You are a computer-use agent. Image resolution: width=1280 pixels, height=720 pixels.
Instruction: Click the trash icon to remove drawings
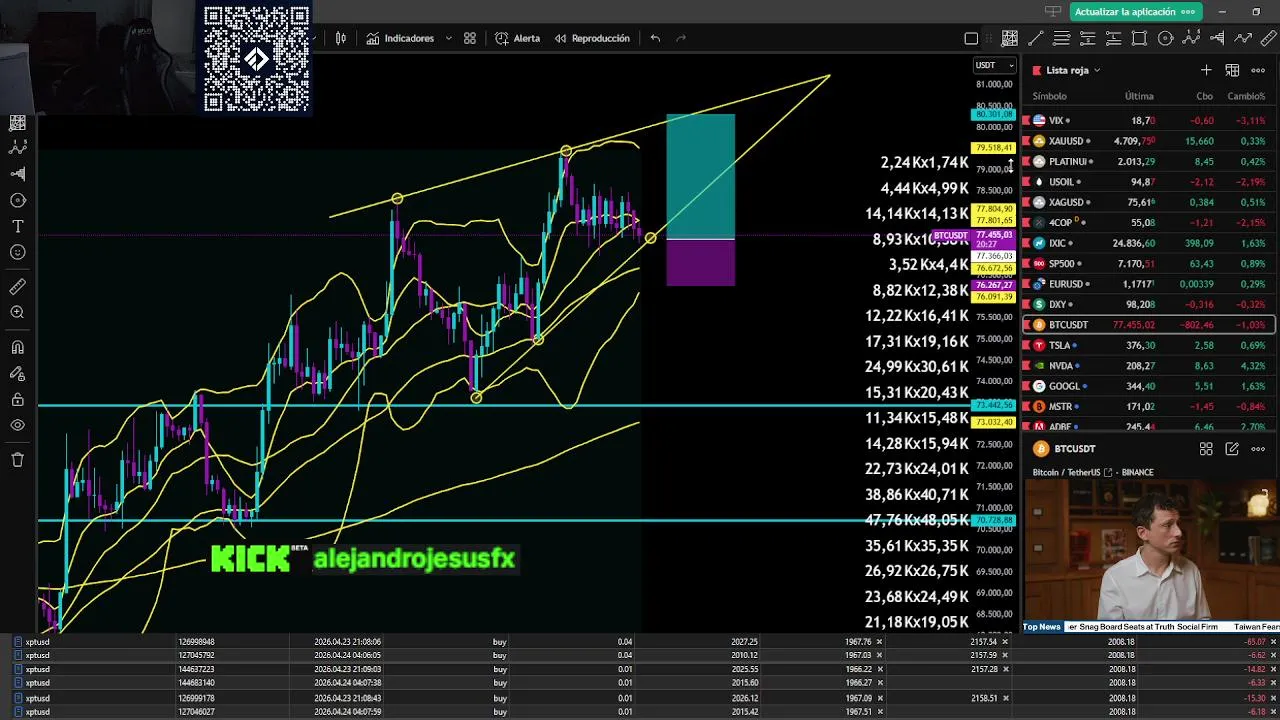point(18,460)
